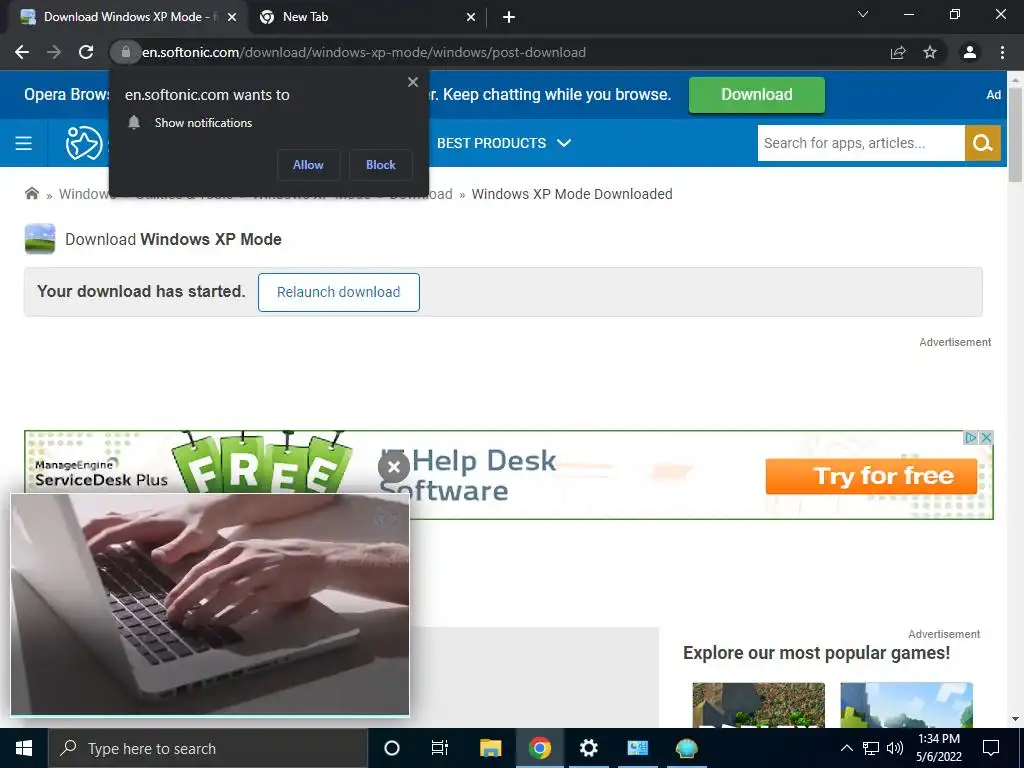Close the ServiceDesk ad with X icon

tap(987, 438)
